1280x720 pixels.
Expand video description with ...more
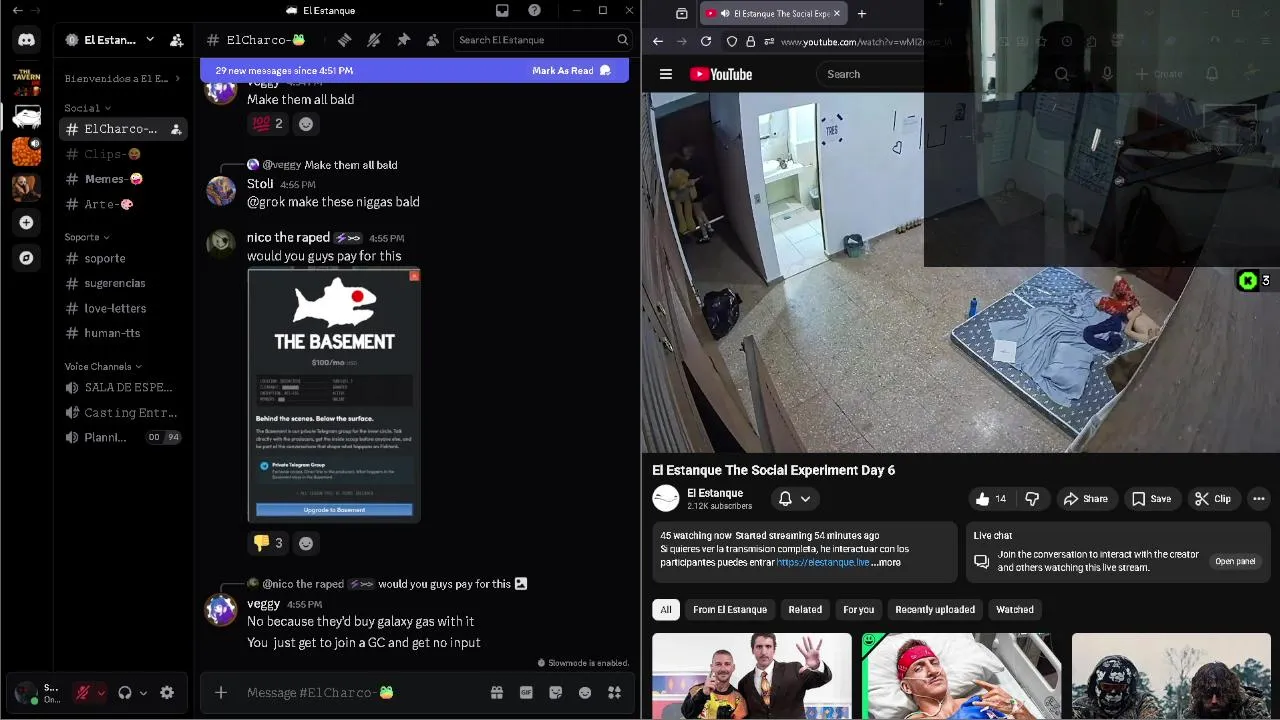tap(886, 562)
